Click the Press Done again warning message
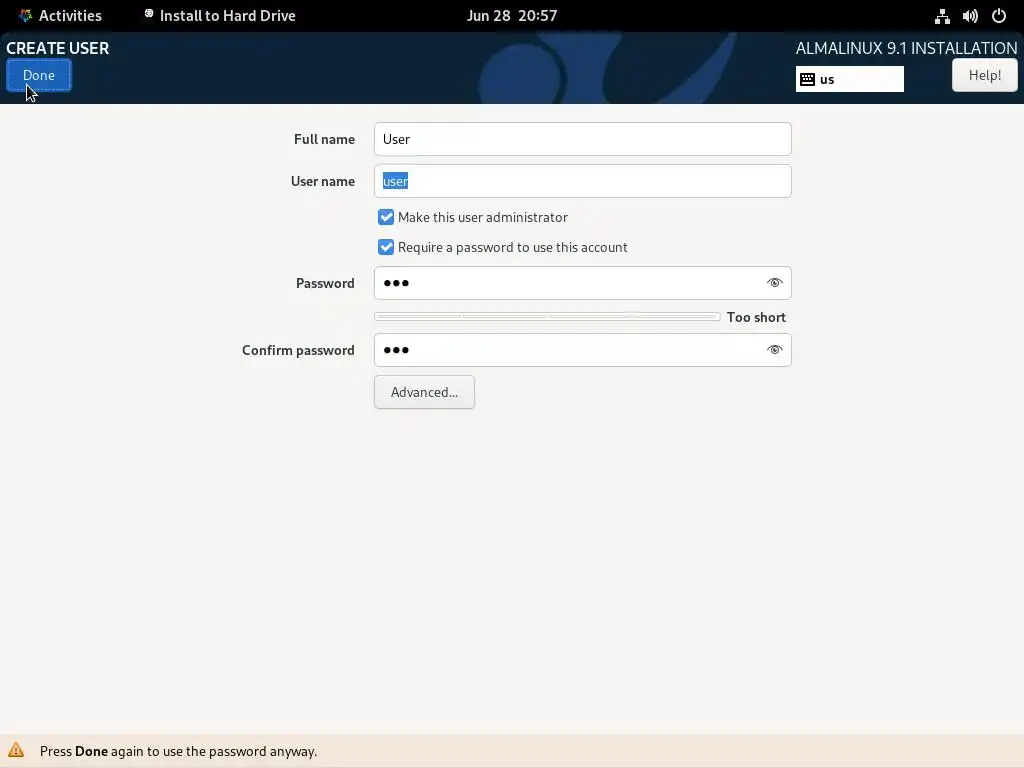The width and height of the screenshot is (1024, 768). tap(178, 751)
